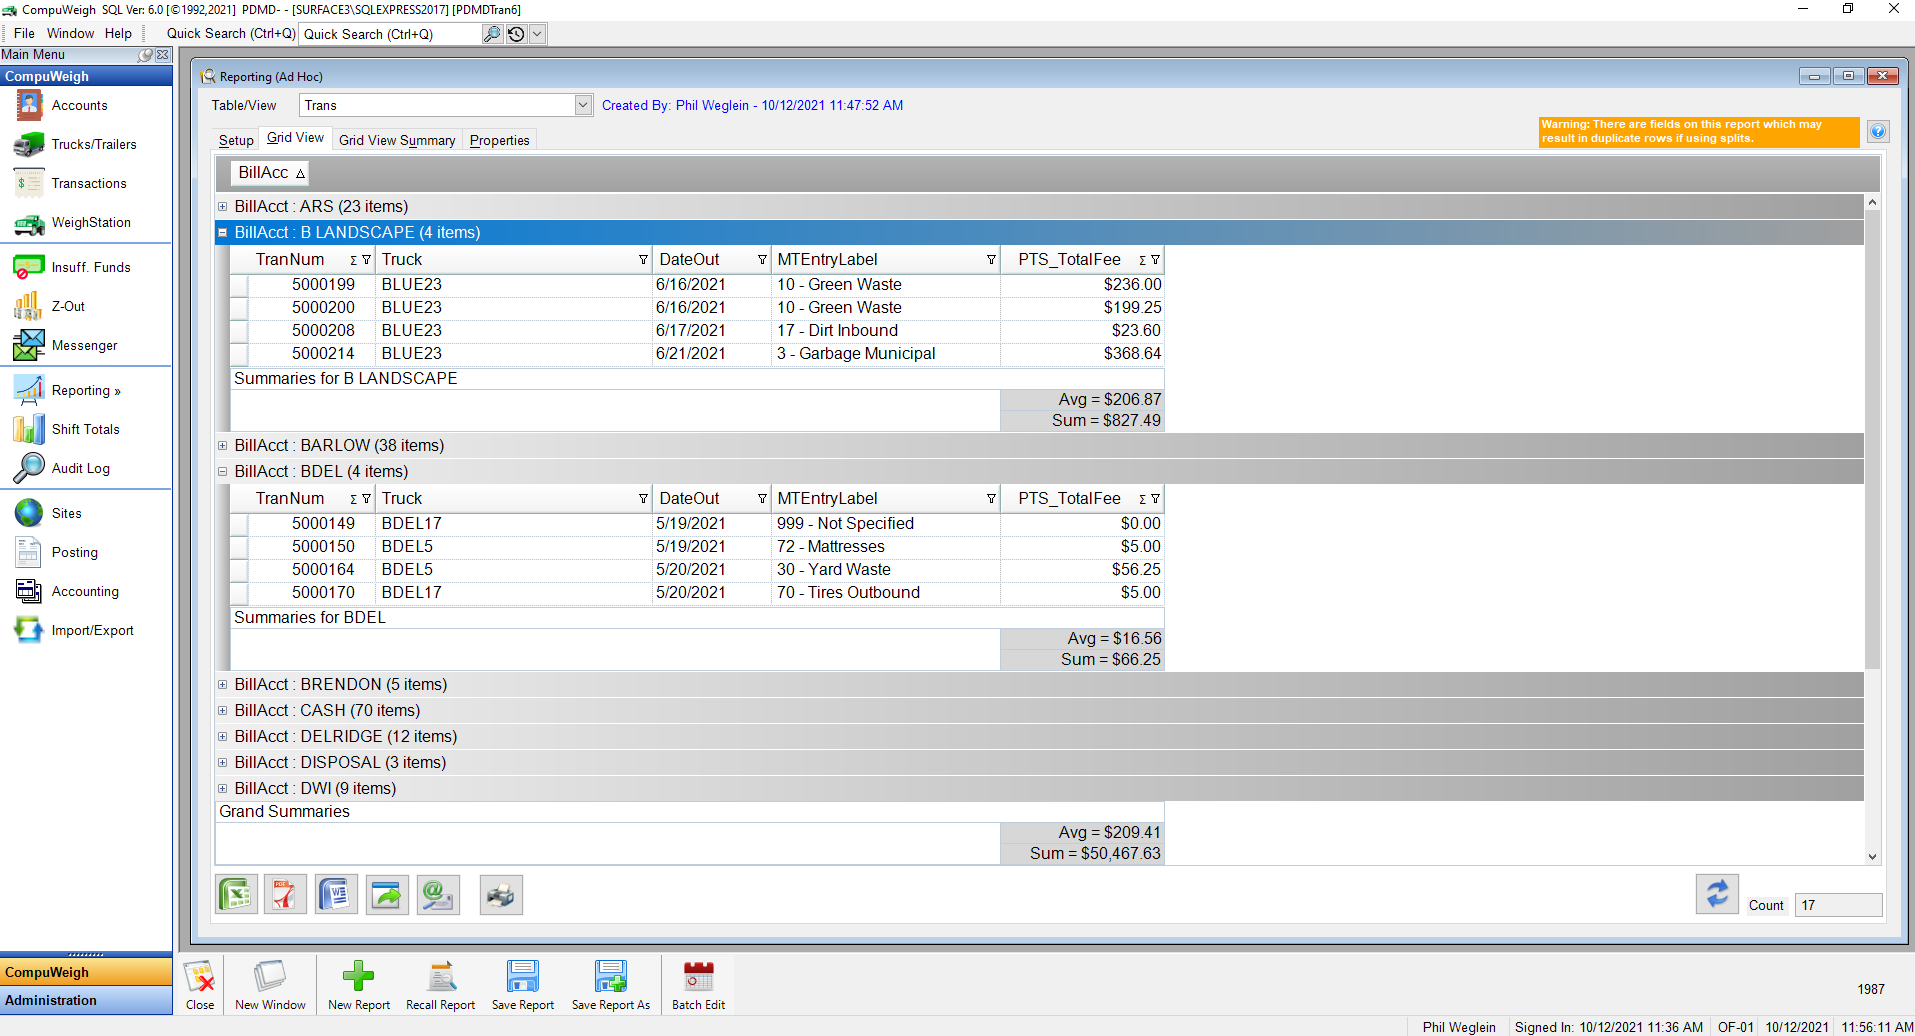Click the refresh icon next to Count
This screenshot has height=1036, width=1915.
click(1717, 894)
